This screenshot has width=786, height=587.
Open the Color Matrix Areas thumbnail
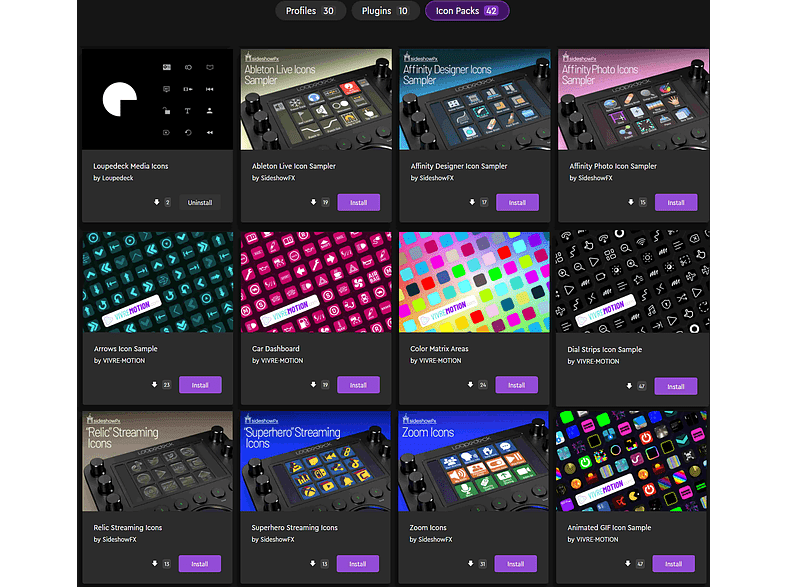pos(475,281)
